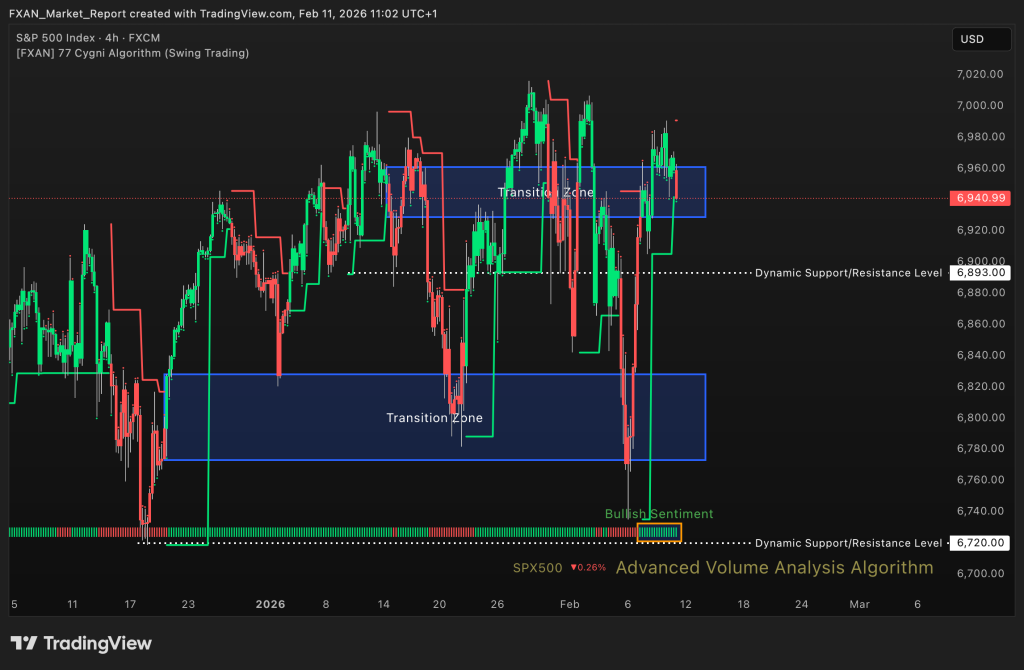Click the current price label 6,940.99
Image resolution: width=1024 pixels, height=670 pixels.
pos(979,198)
